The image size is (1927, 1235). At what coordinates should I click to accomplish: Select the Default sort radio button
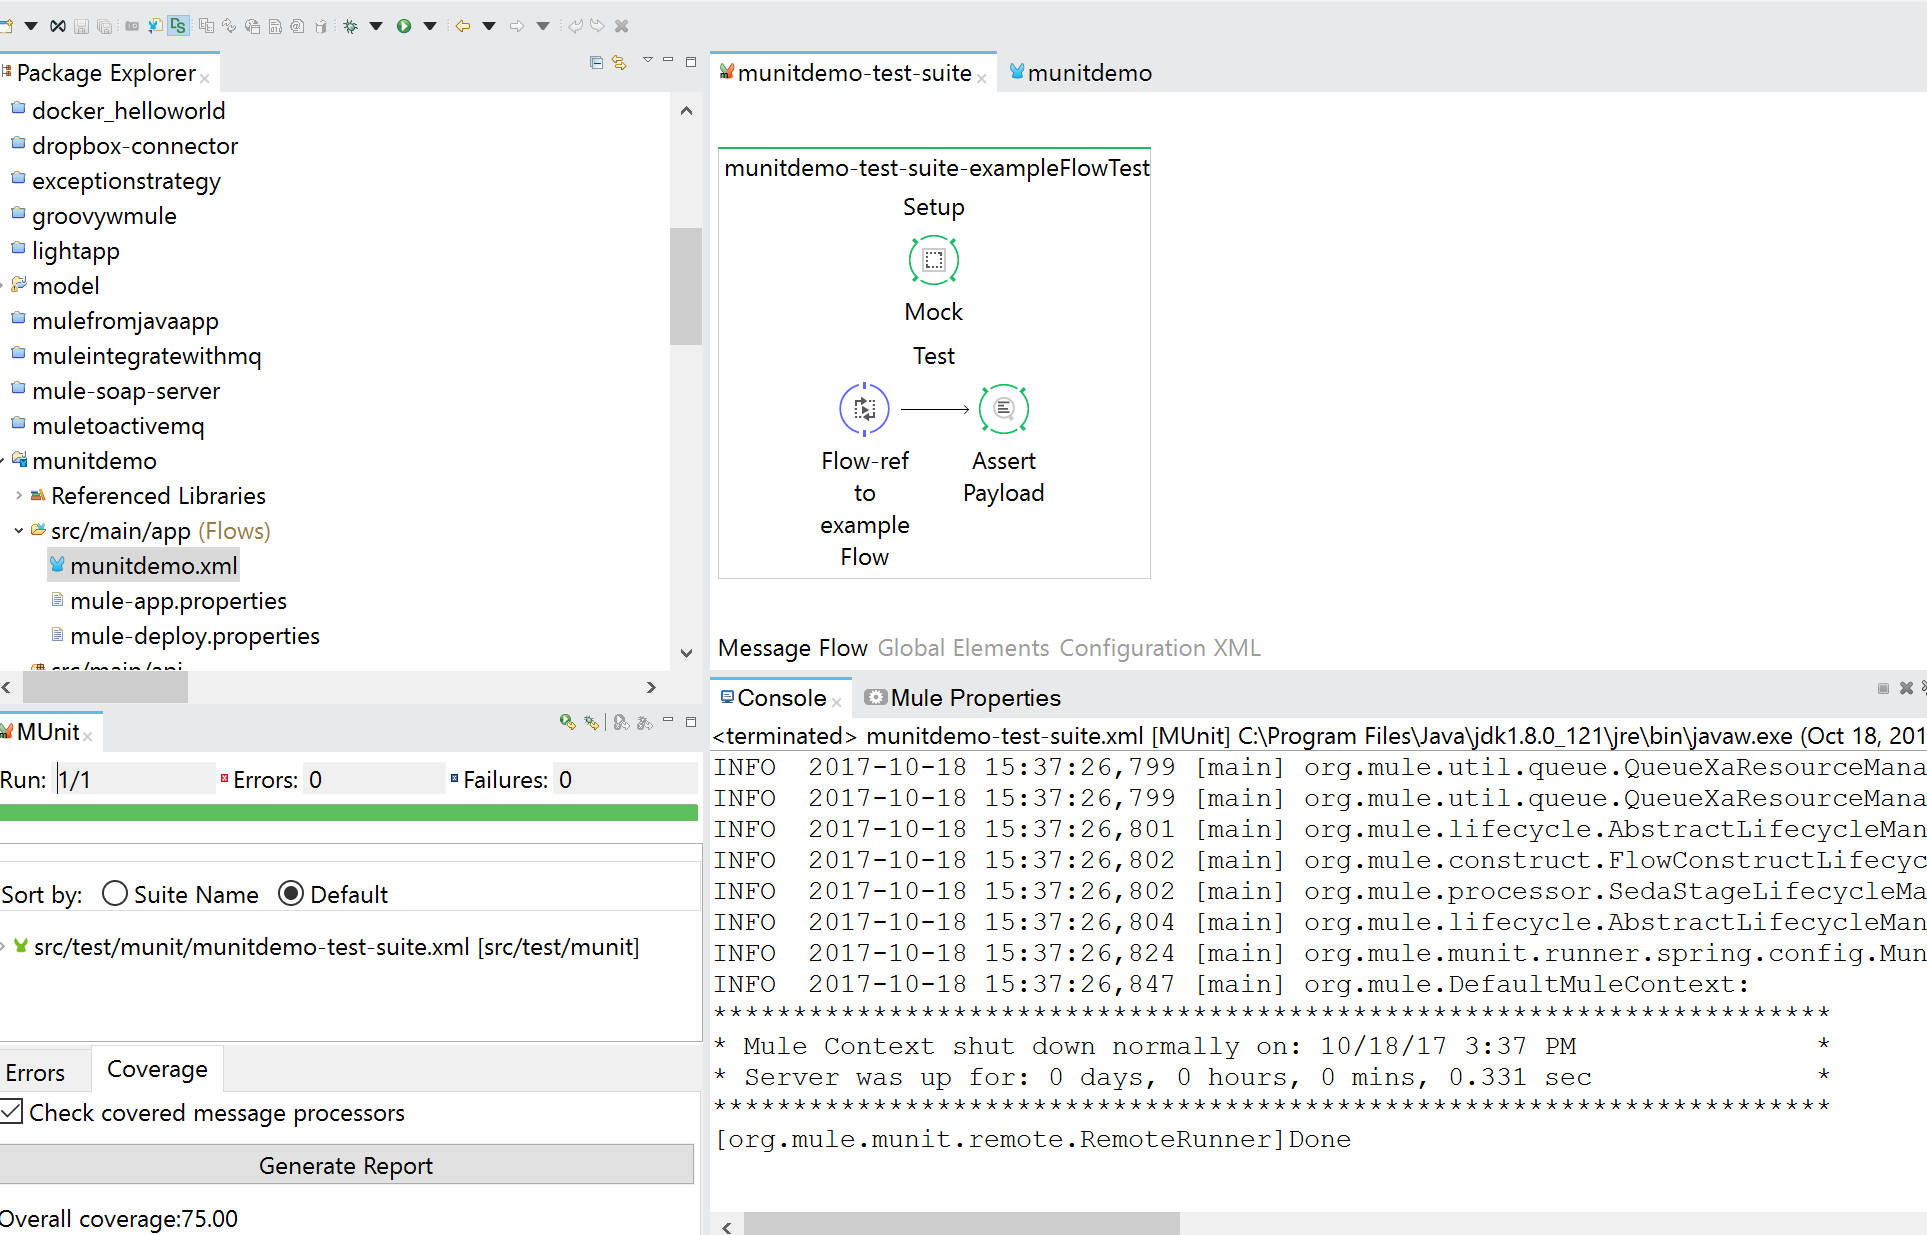[x=290, y=893]
